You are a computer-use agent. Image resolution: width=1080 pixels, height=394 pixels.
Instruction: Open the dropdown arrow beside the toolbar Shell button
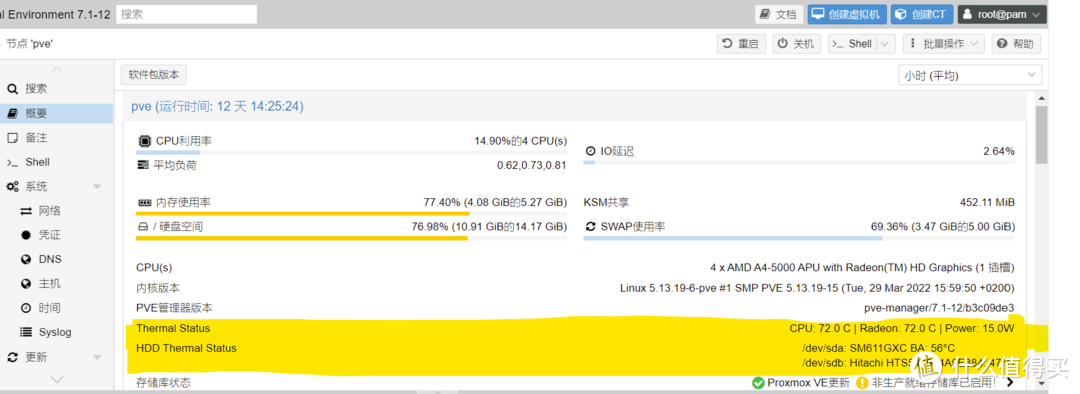coord(886,44)
